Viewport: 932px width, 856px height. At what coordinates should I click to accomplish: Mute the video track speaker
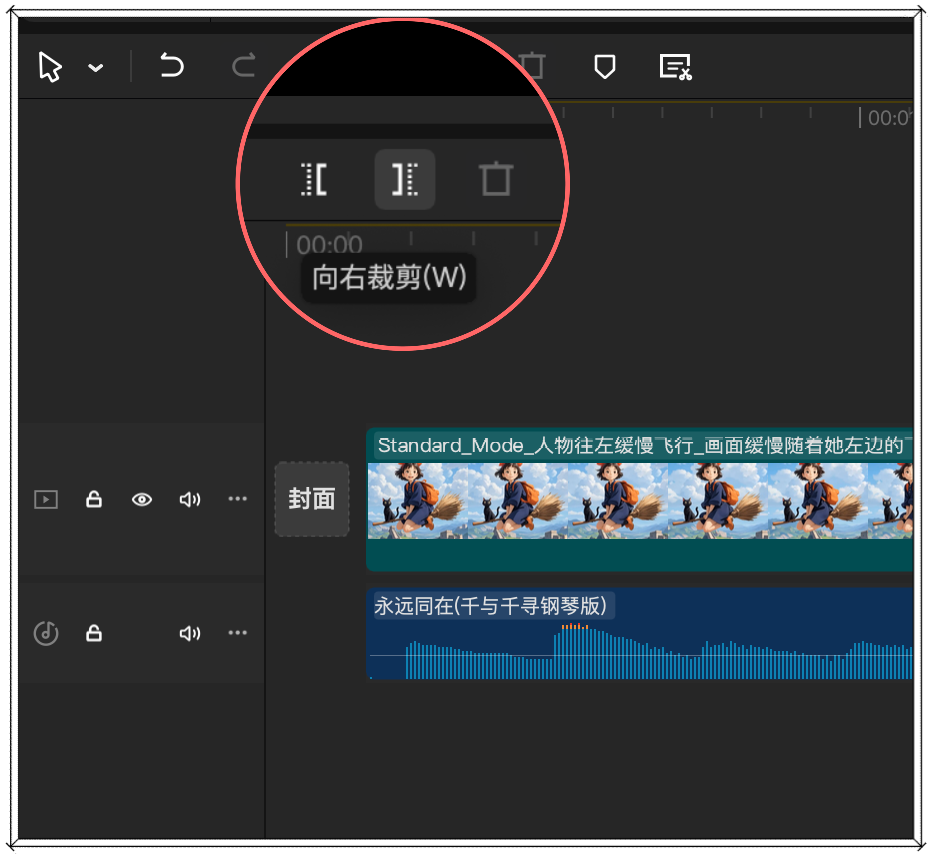pyautogui.click(x=190, y=499)
